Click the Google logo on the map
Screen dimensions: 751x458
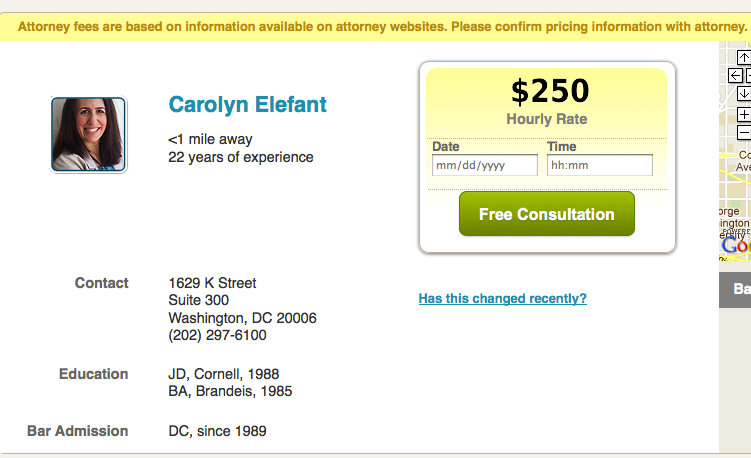(735, 245)
